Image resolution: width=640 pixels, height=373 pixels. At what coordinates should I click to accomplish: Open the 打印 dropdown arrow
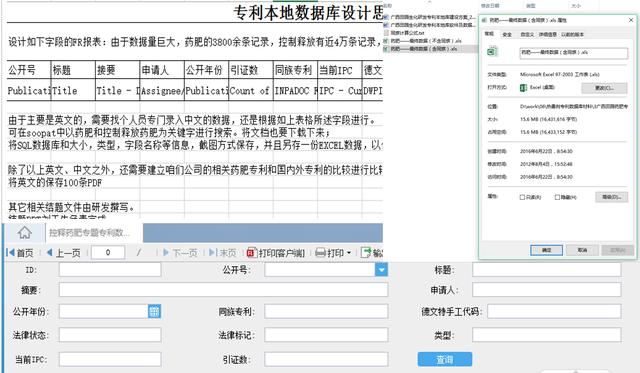point(349,253)
